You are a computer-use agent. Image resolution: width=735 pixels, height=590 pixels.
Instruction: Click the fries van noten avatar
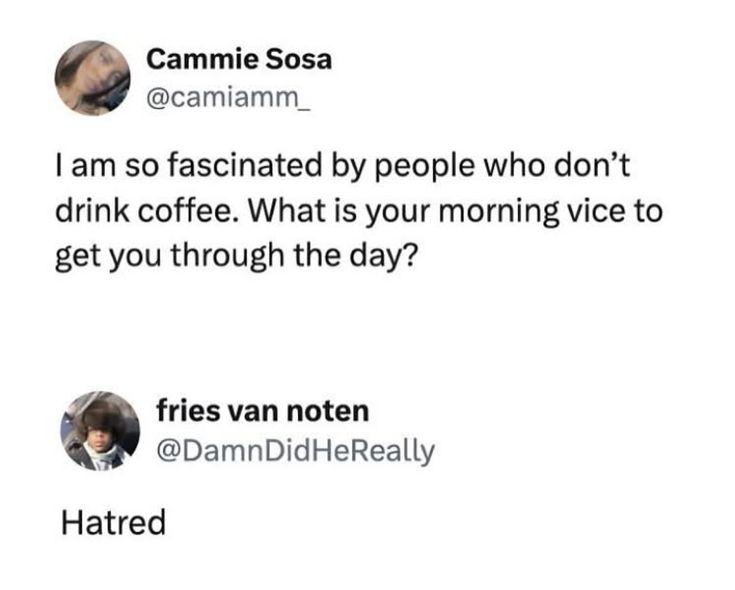[x=101, y=430]
